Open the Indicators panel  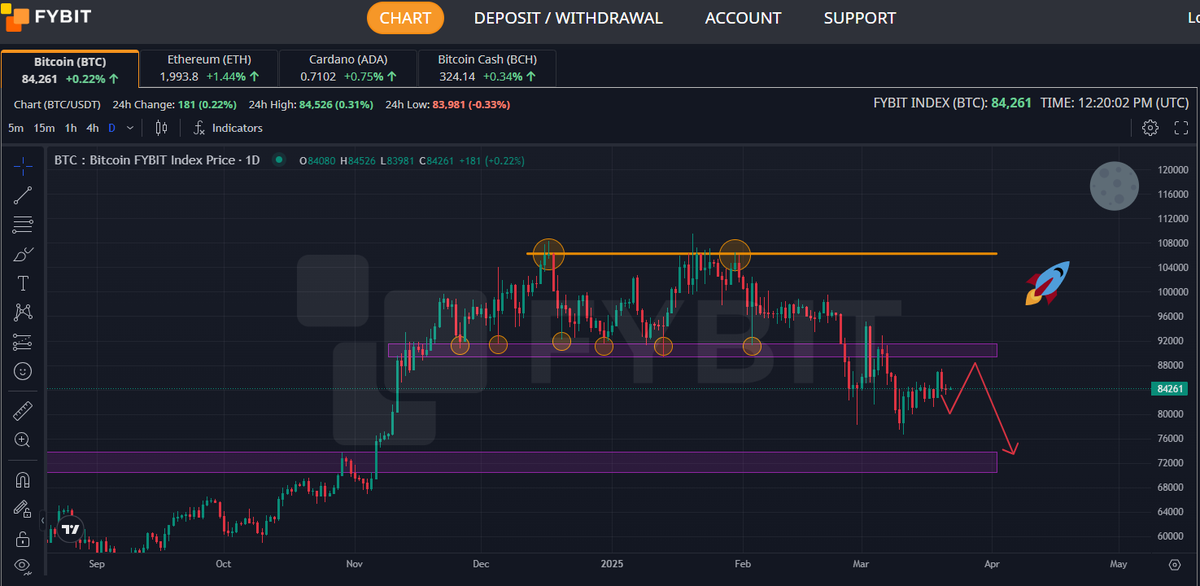tap(228, 128)
